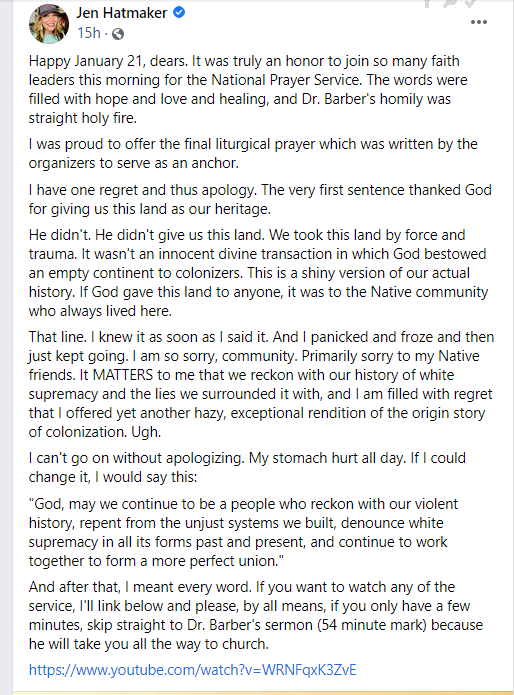Click the paragraph starting 'Happy January 21, dears'
514x695 pixels.
[x=248, y=89]
